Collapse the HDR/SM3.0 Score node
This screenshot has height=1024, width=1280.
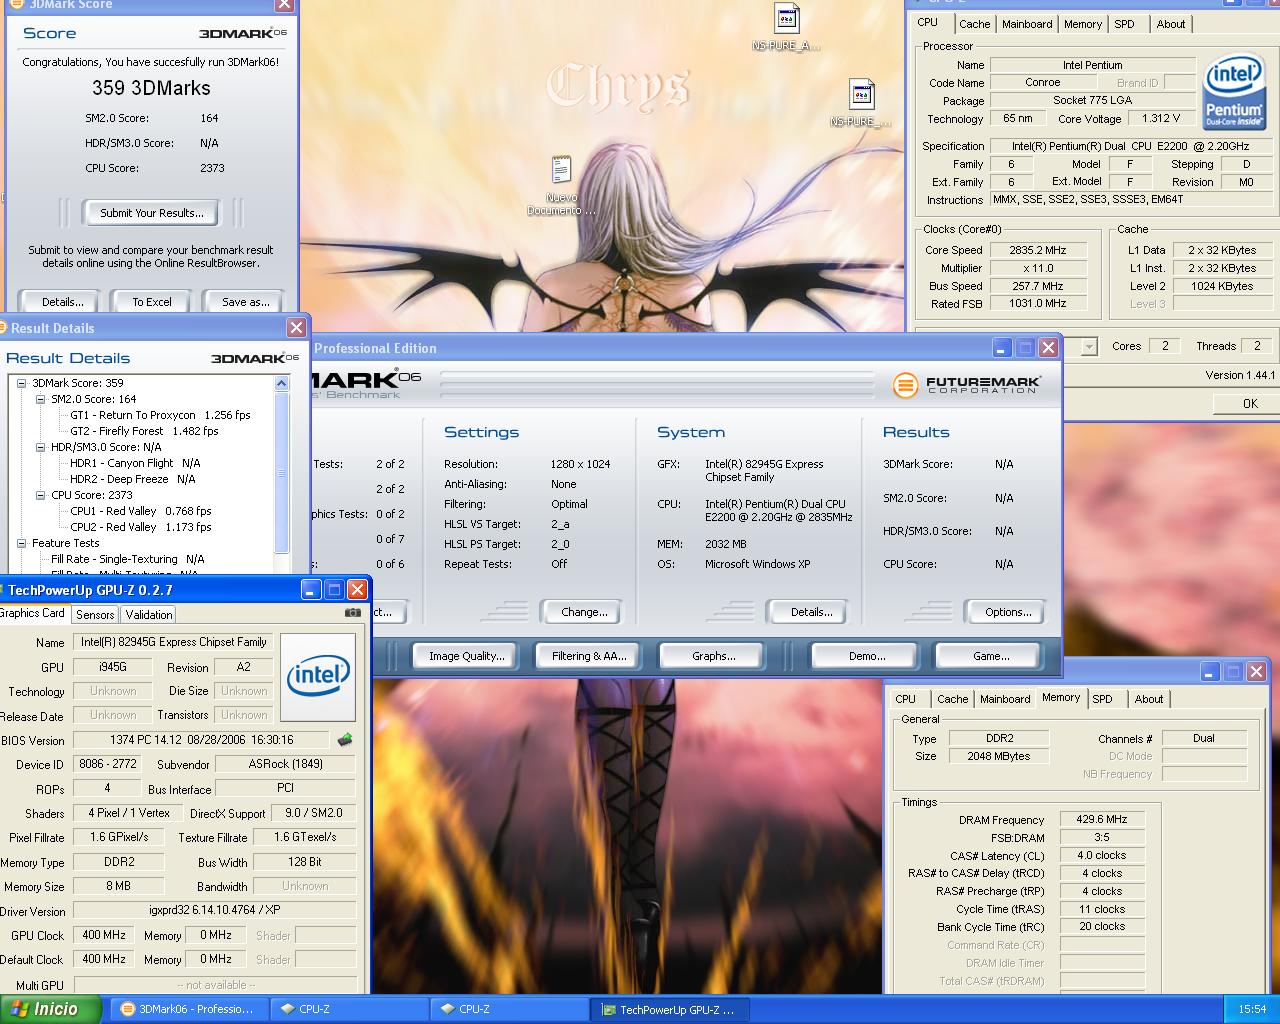click(40, 447)
